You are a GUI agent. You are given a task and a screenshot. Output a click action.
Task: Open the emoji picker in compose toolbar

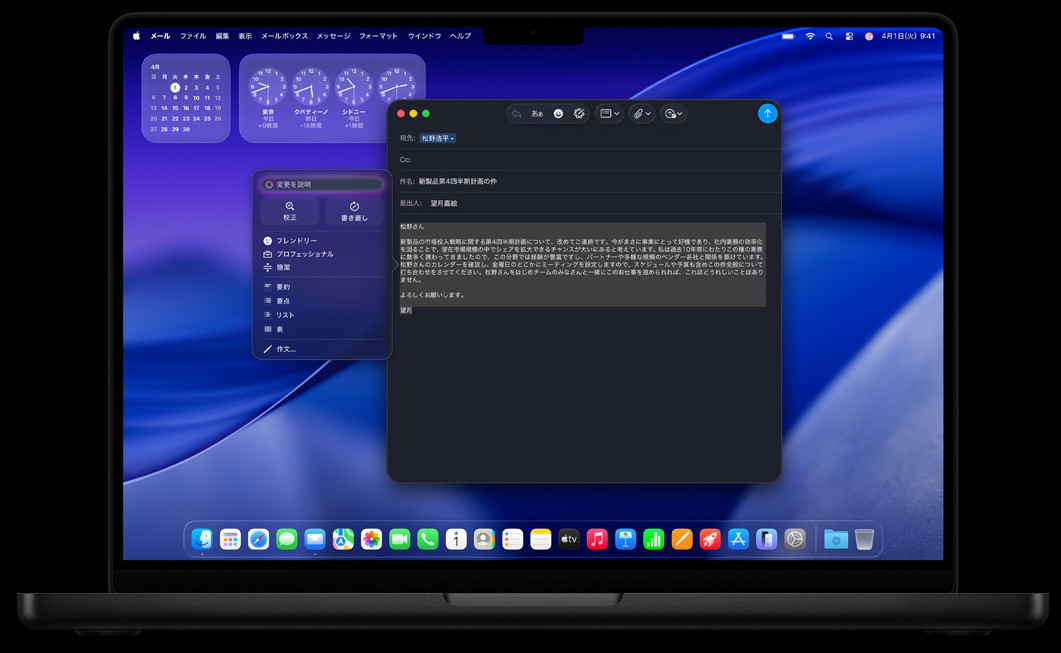pos(558,114)
